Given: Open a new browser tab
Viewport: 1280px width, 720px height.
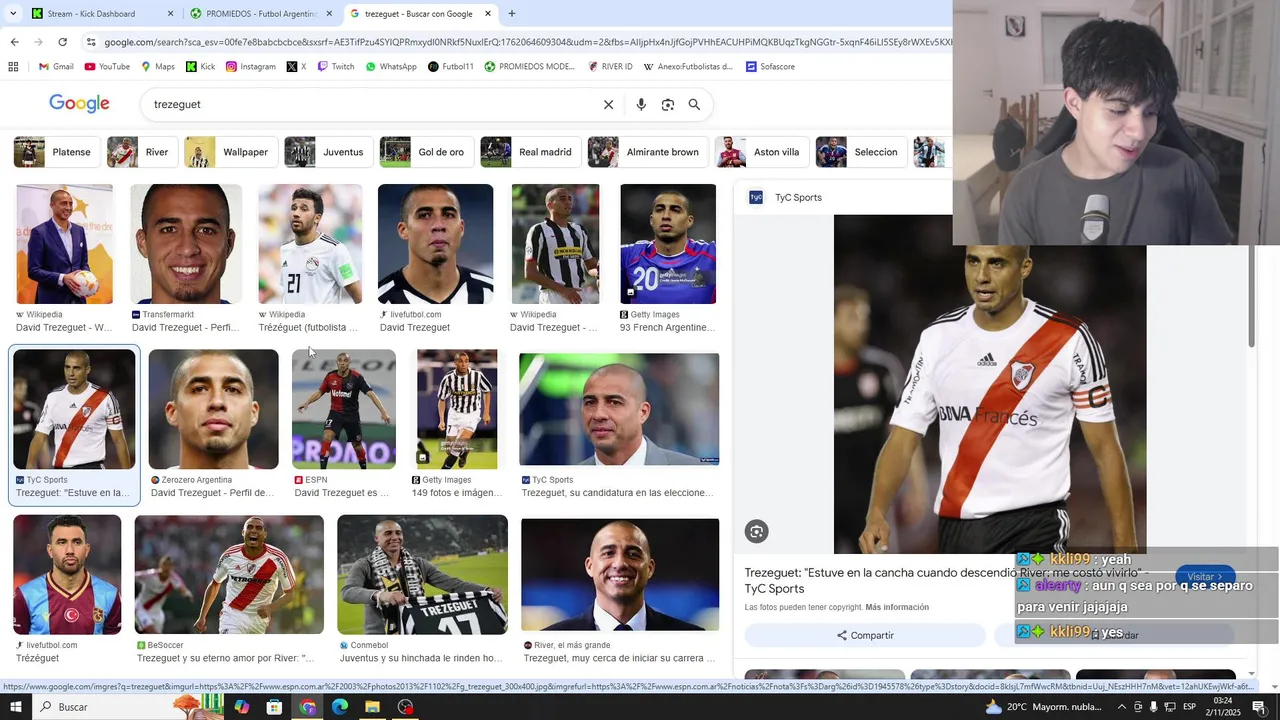Looking at the screenshot, I should [x=512, y=14].
